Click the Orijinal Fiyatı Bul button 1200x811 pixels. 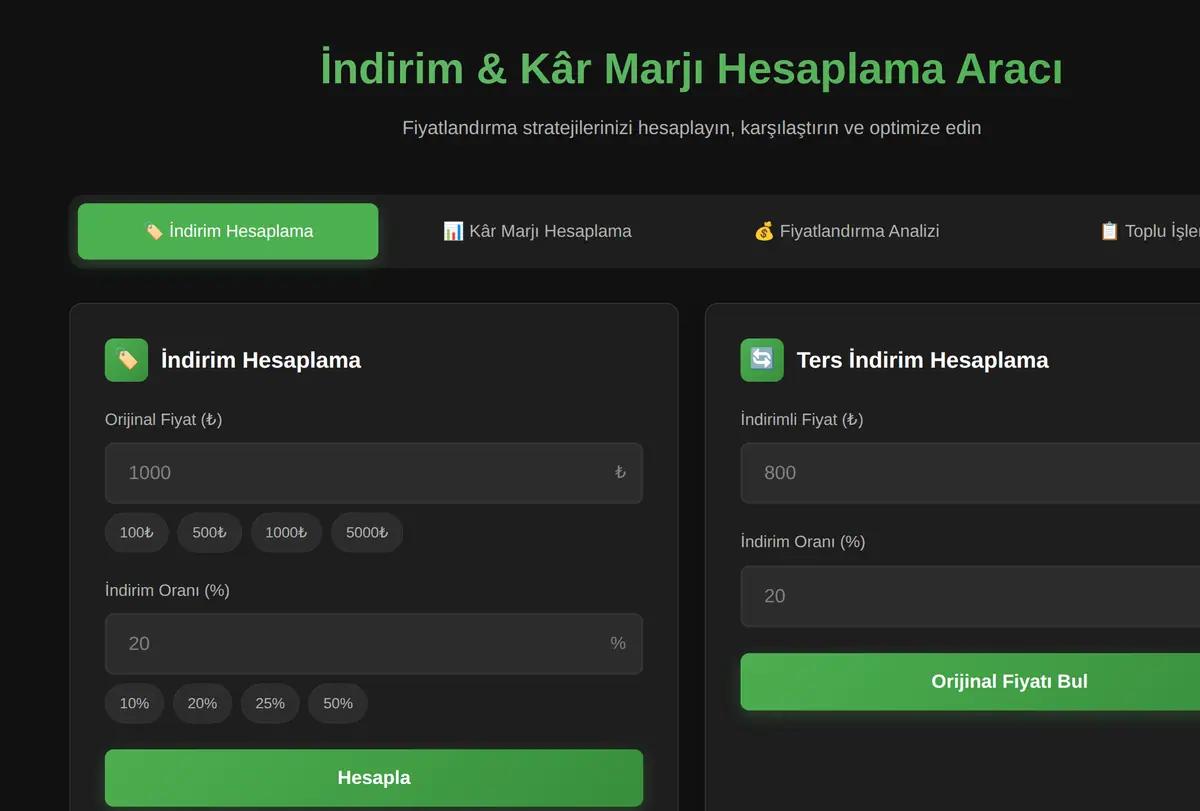(970, 682)
